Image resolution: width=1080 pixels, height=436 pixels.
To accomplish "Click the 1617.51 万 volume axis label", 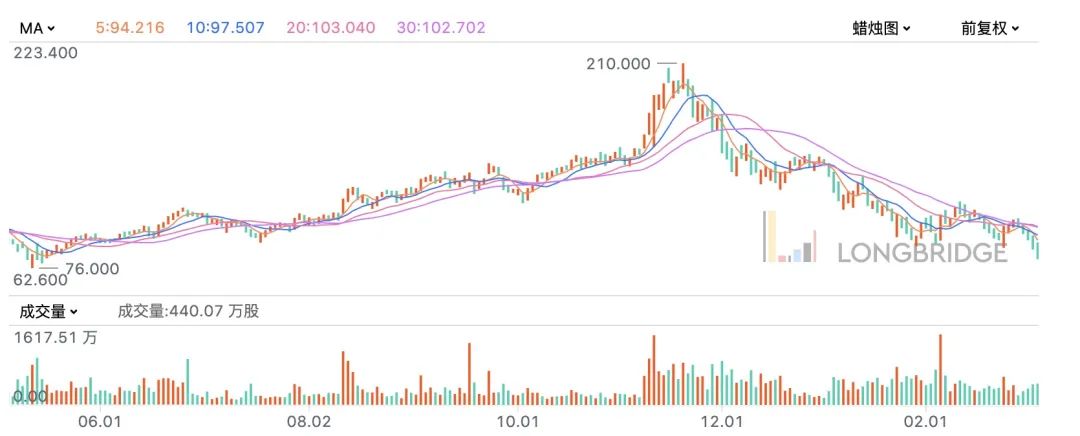I will (x=55, y=338).
